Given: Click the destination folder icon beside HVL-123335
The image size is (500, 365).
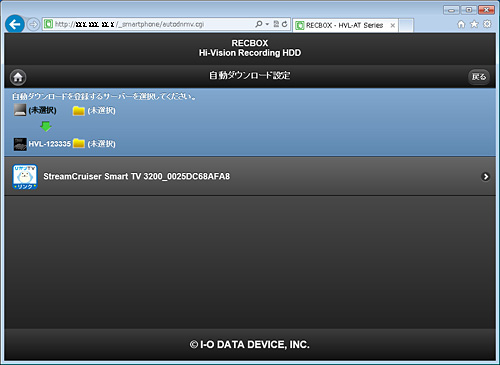Looking at the screenshot, I should coord(79,143).
